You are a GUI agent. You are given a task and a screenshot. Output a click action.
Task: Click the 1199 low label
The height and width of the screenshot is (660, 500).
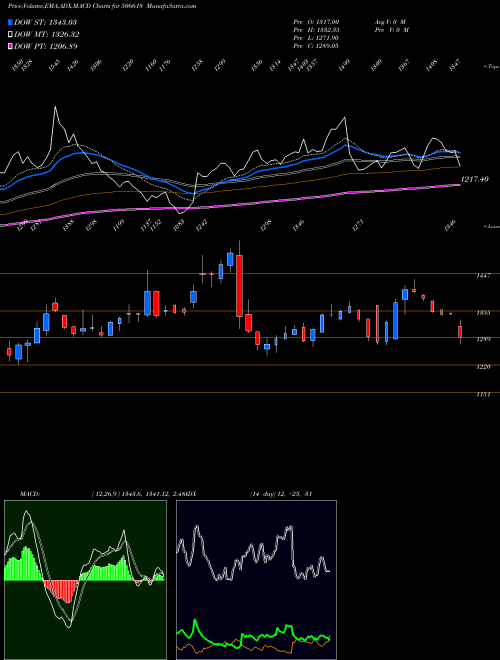pyautogui.click(x=120, y=224)
